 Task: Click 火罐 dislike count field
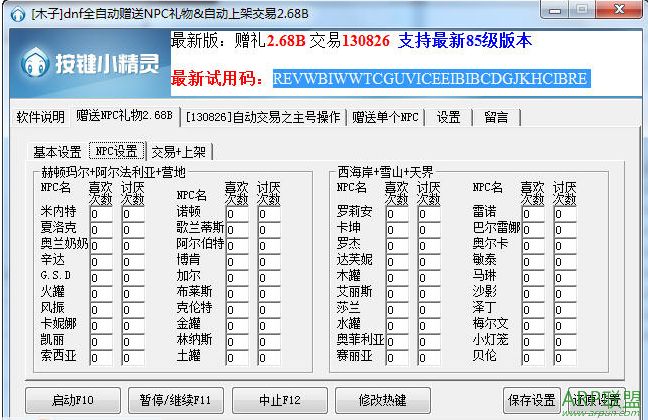[x=133, y=294]
